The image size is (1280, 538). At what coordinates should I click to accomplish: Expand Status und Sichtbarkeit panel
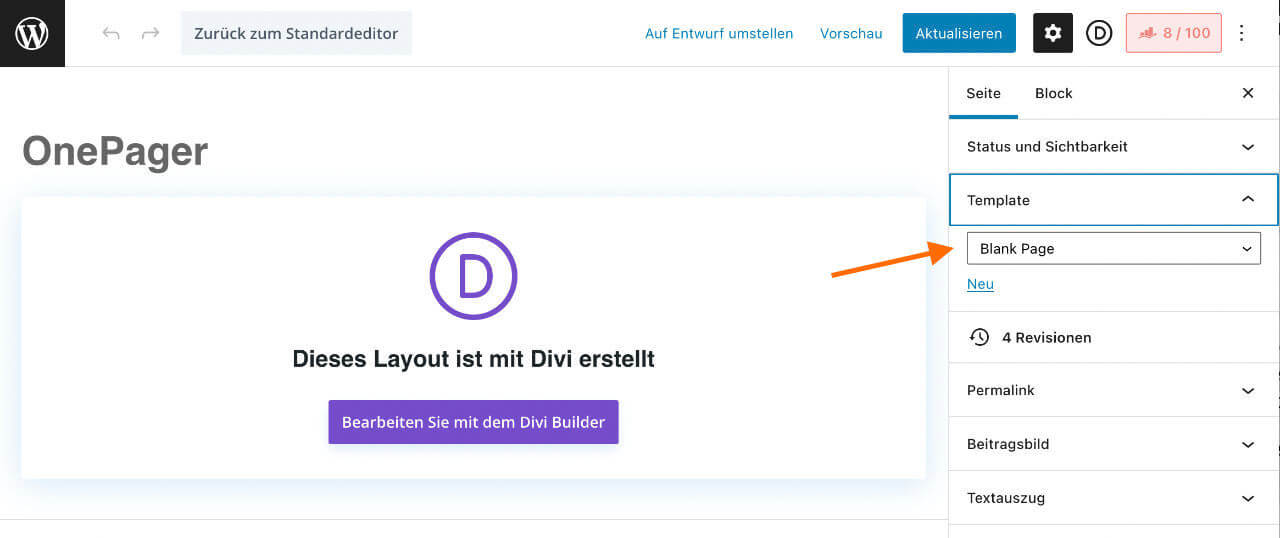(x=1113, y=146)
